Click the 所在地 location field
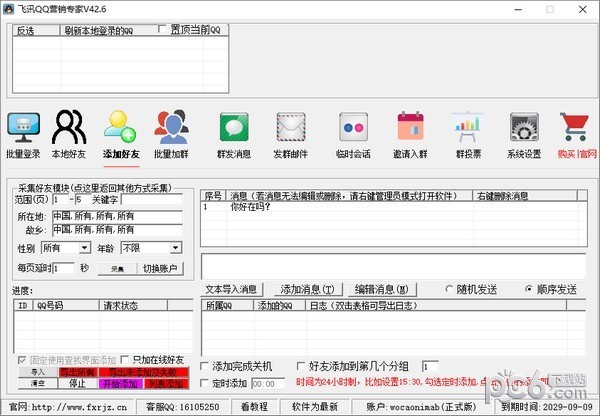 click(x=117, y=217)
